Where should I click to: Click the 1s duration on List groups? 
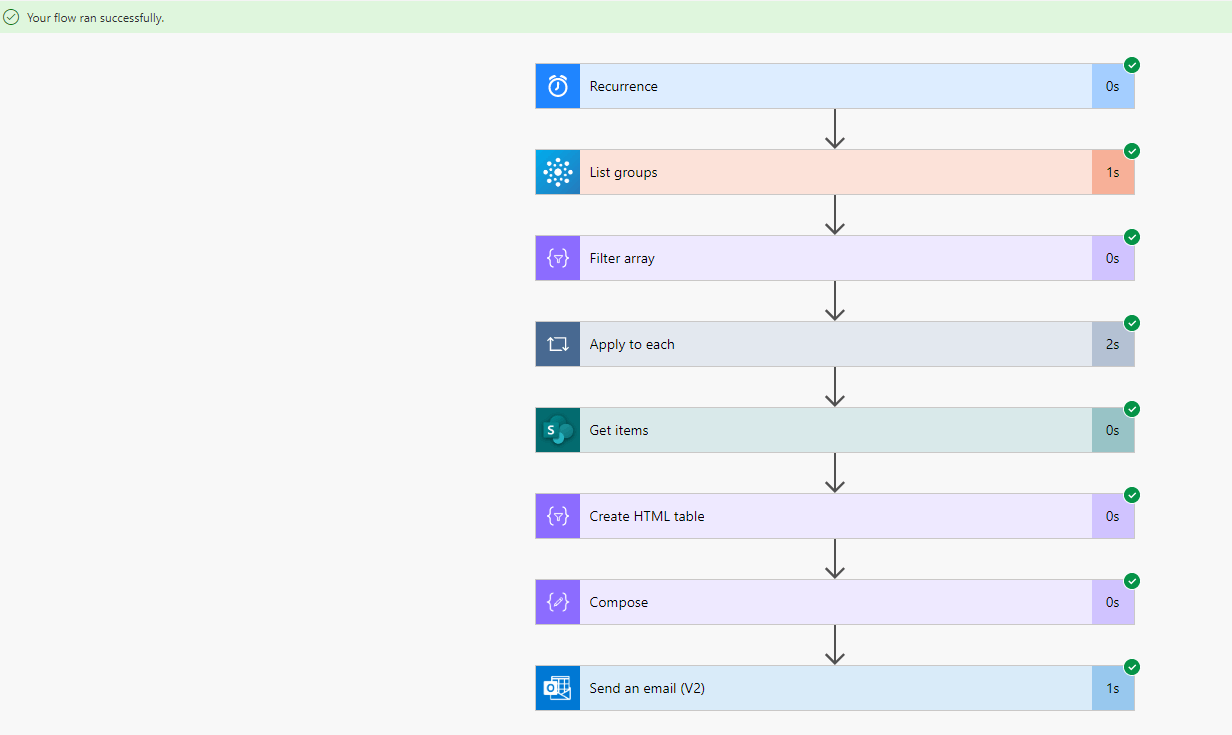1113,172
